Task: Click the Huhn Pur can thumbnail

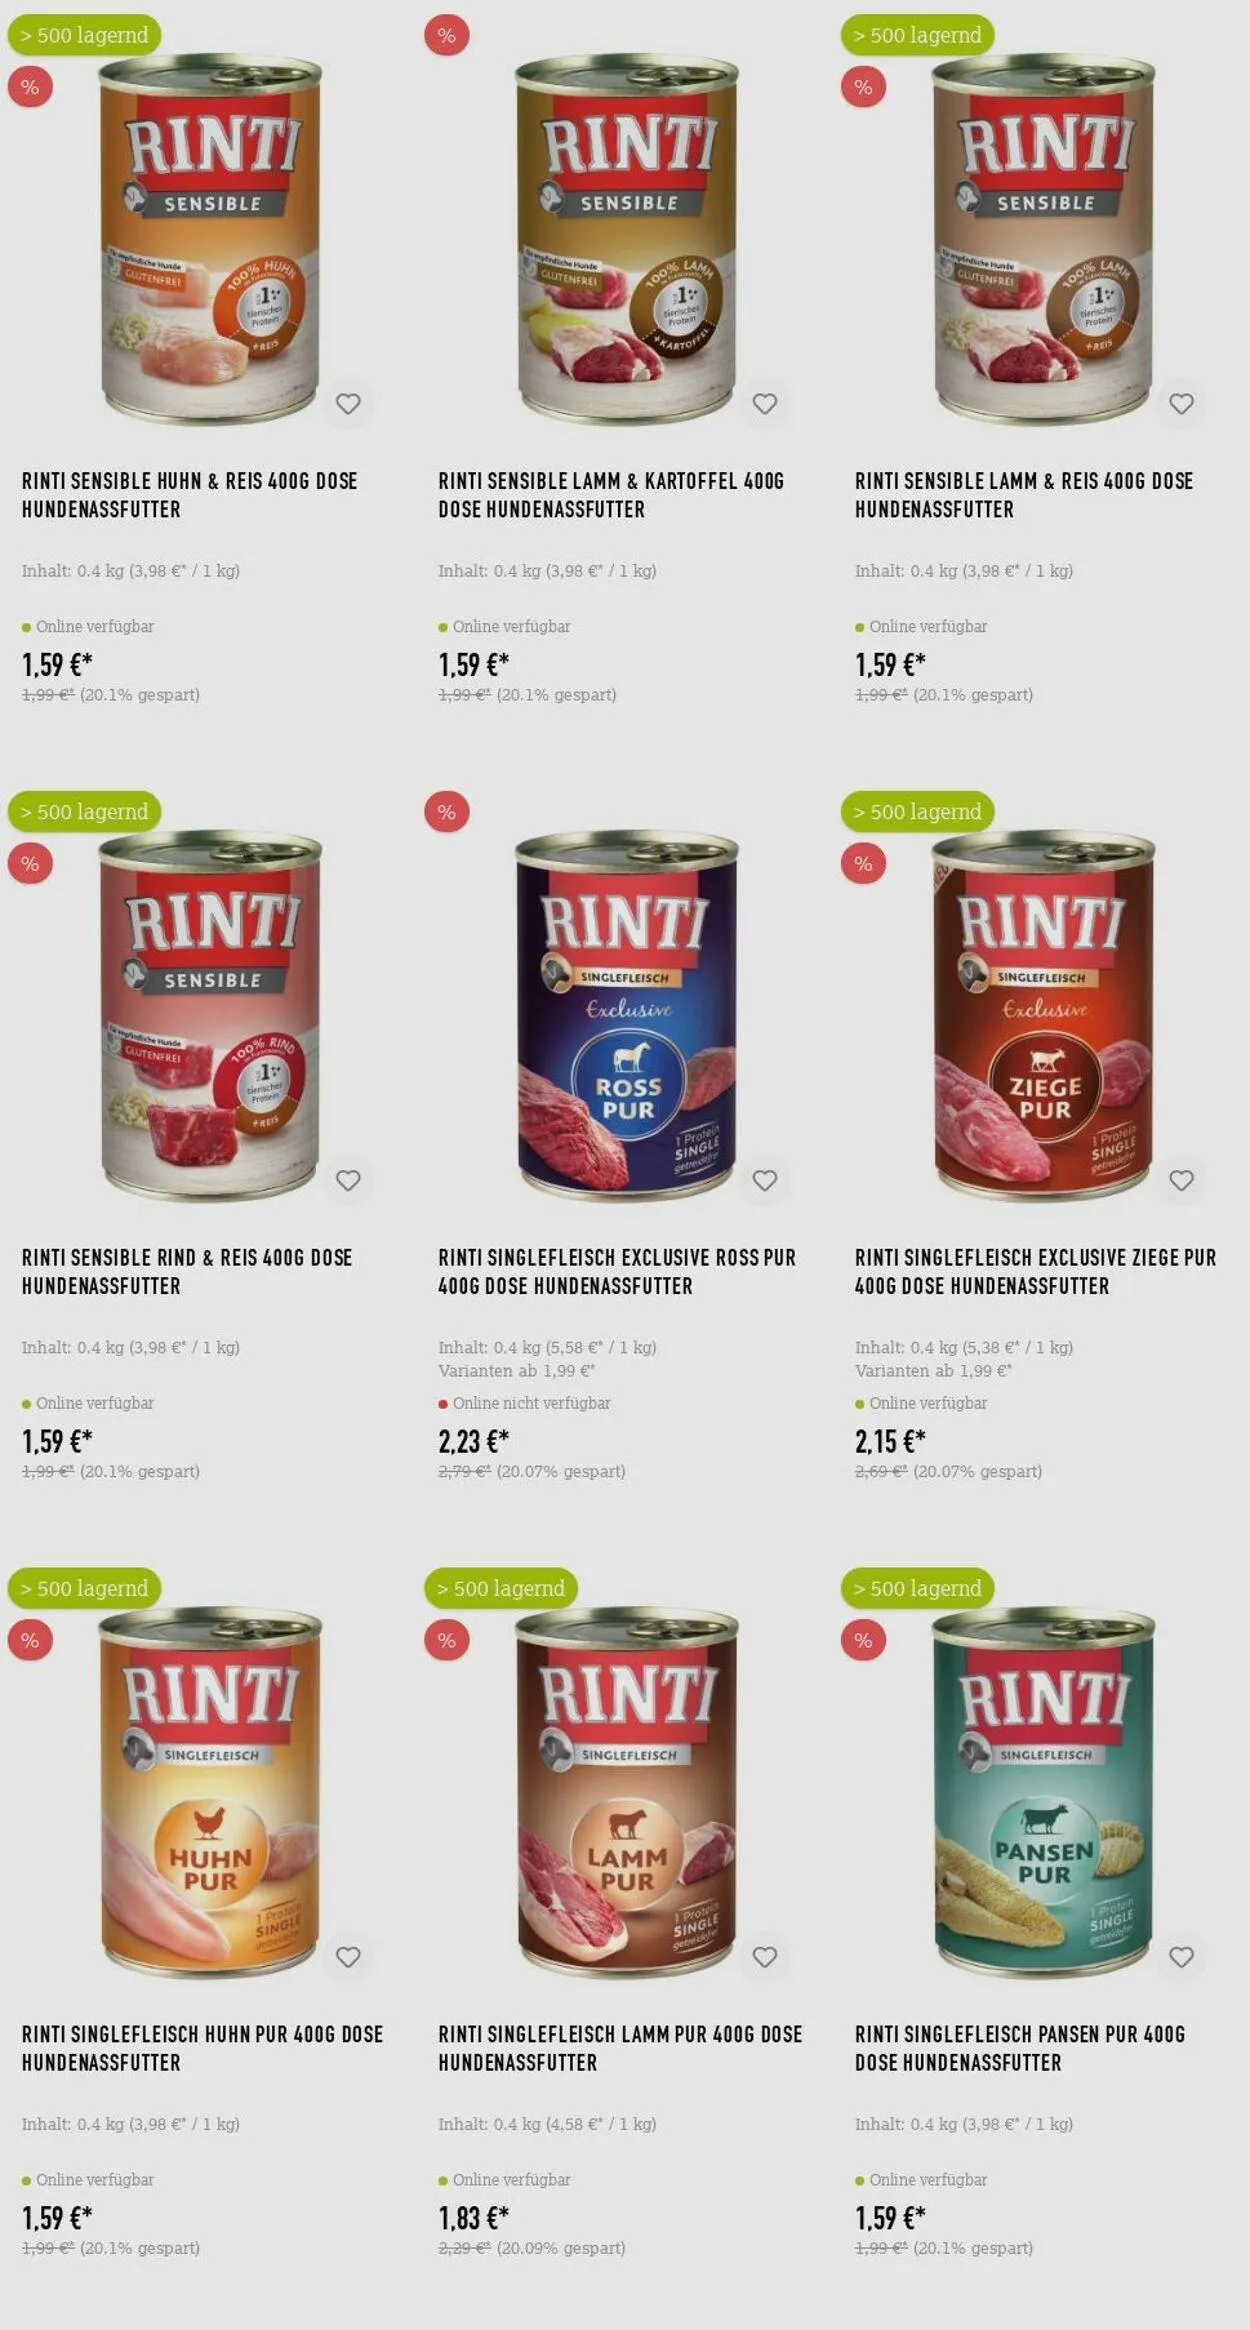Action: pyautogui.click(x=210, y=1792)
